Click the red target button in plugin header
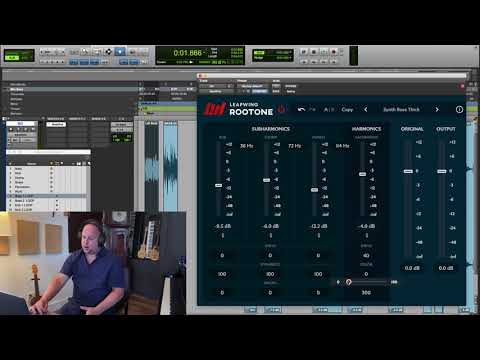This screenshot has width=480, height=360. tap(462, 86)
